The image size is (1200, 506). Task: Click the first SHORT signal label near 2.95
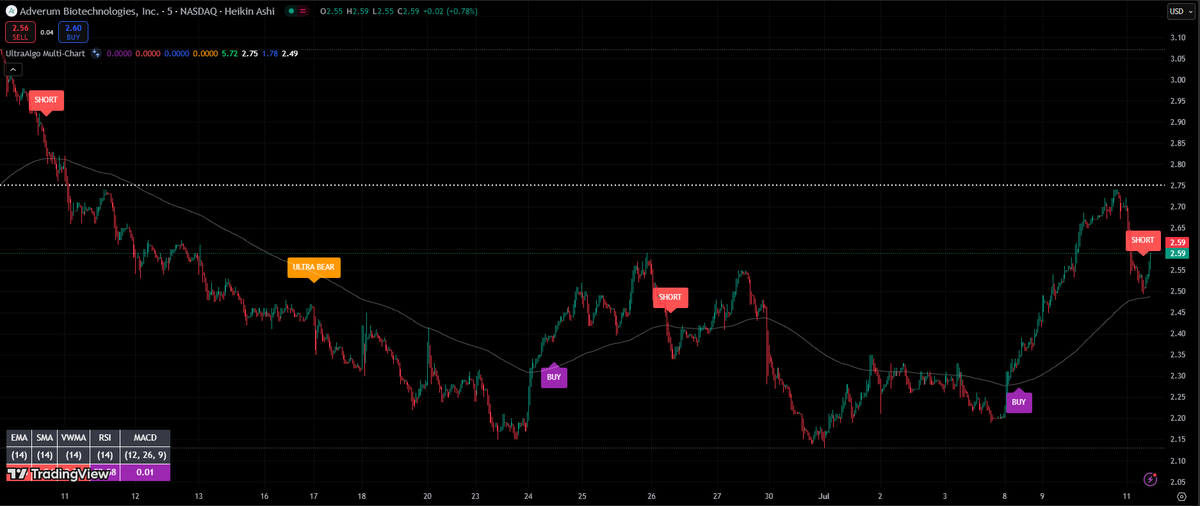click(x=46, y=101)
